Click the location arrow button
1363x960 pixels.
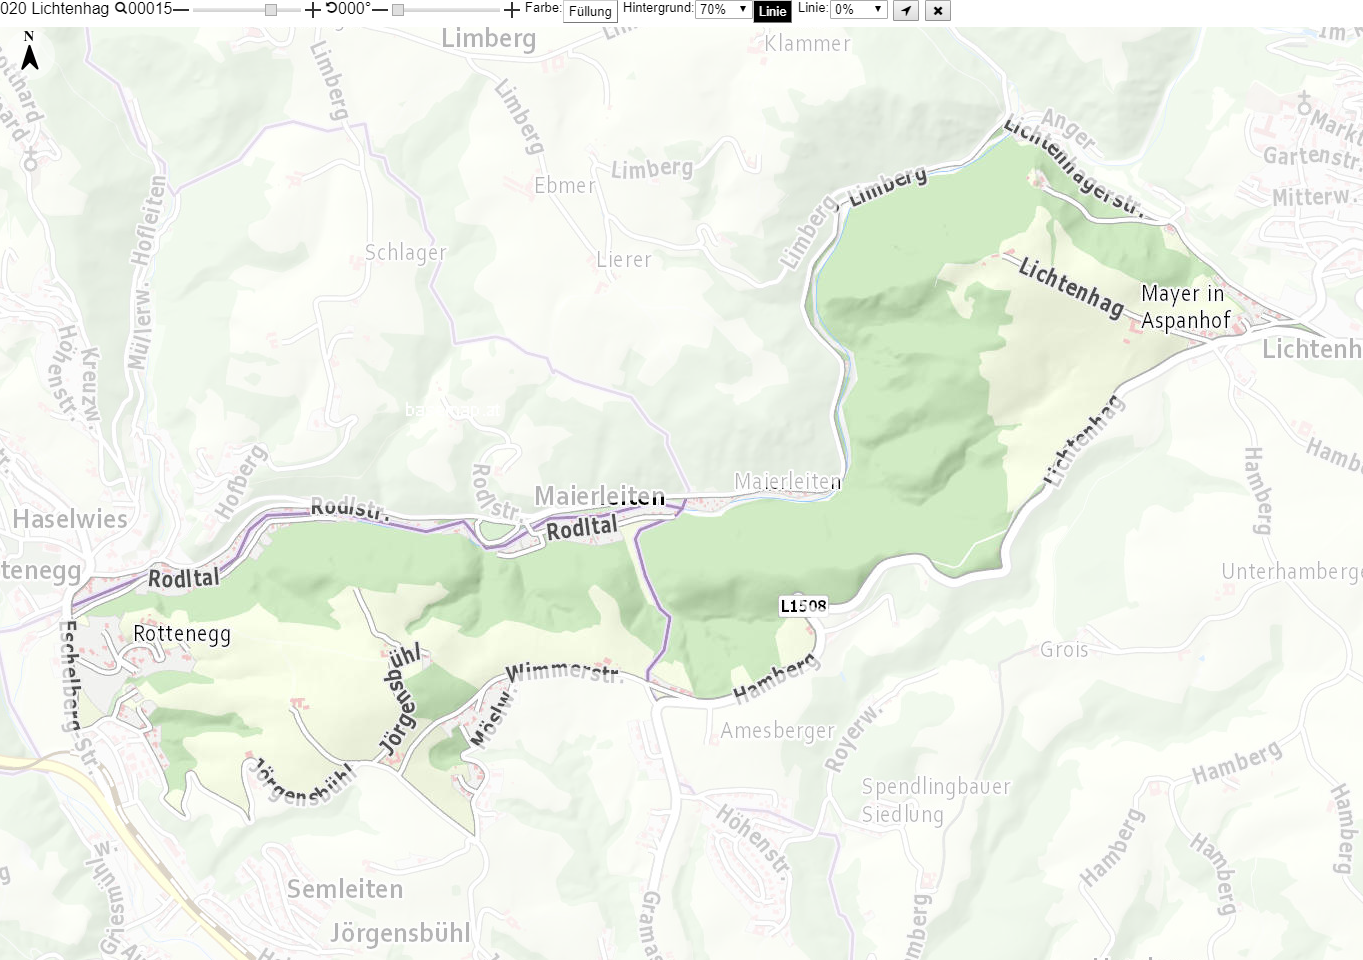pyautogui.click(x=905, y=10)
